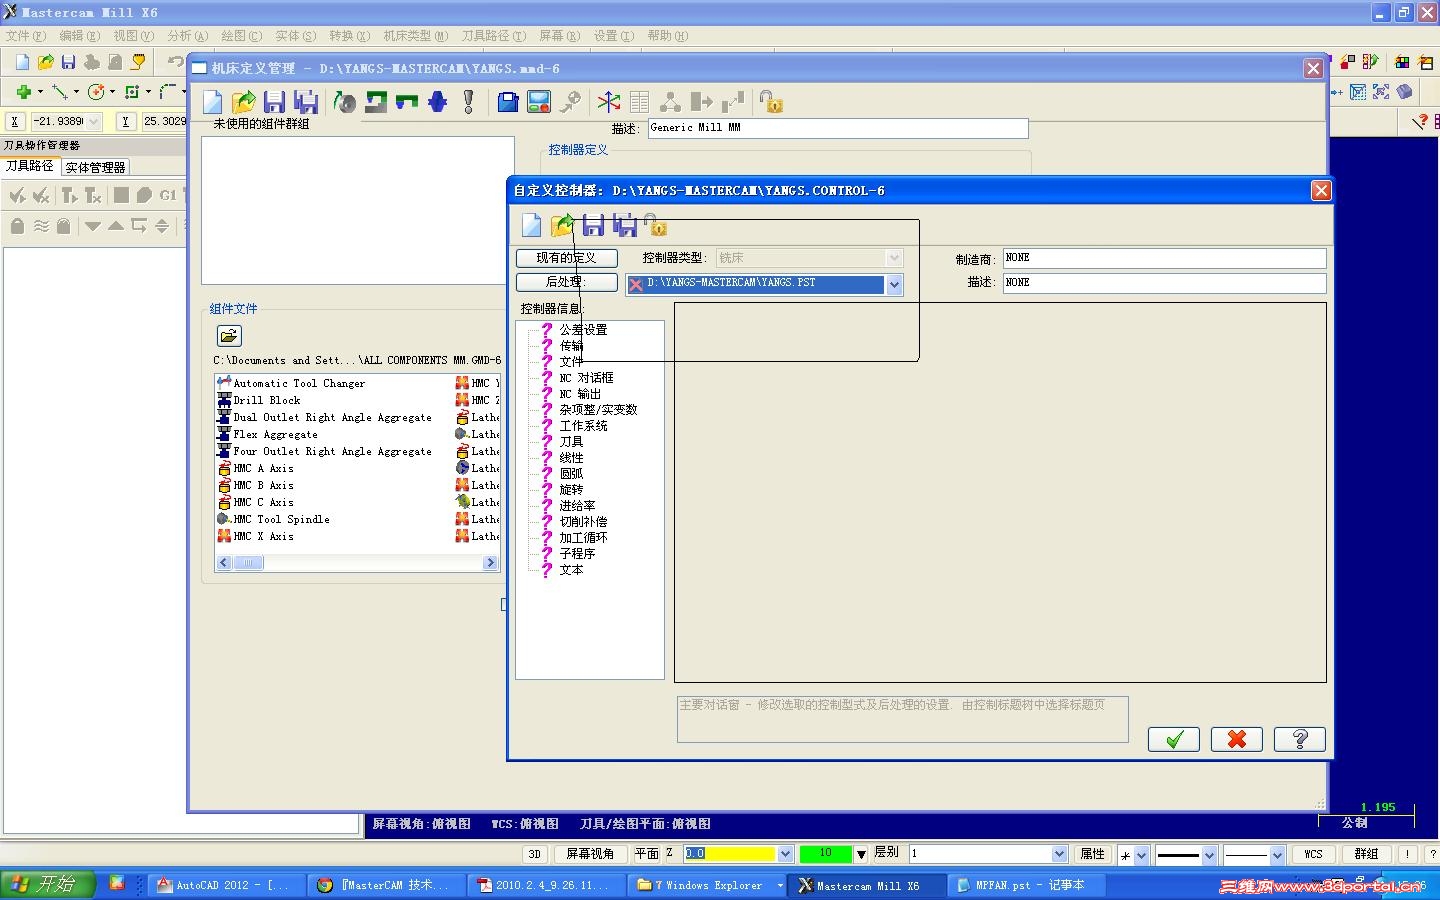
Task: Open a machine definition file
Action: (243, 102)
